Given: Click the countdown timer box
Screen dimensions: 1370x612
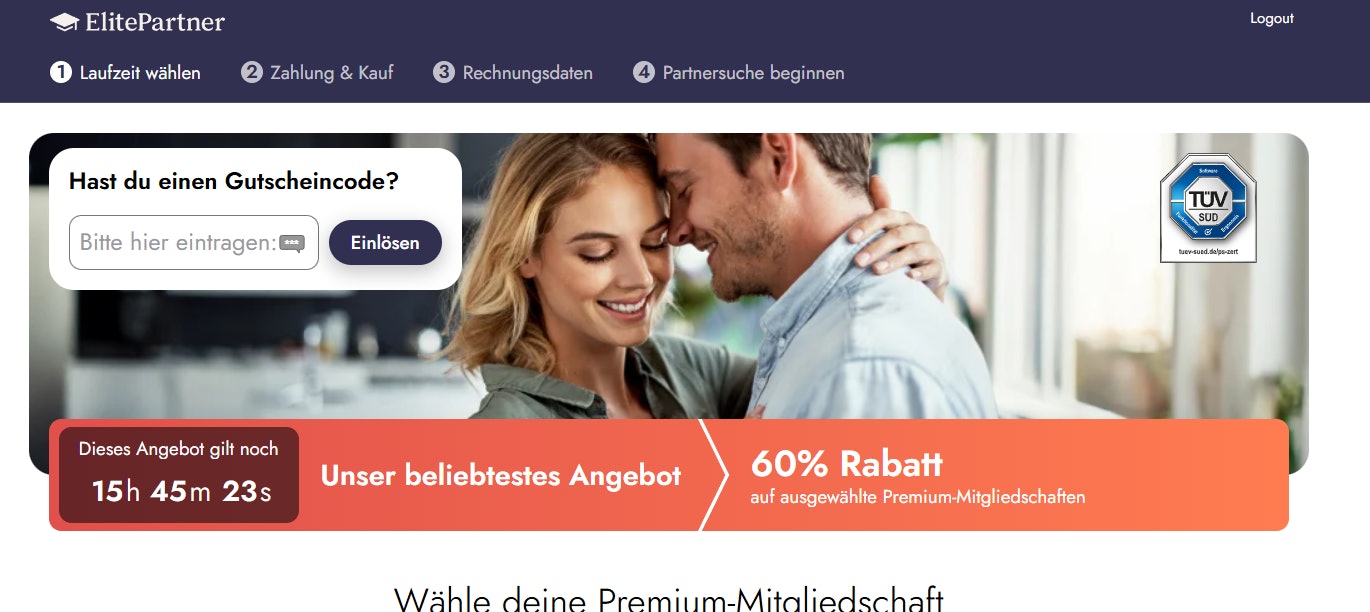Looking at the screenshot, I should click(x=179, y=475).
